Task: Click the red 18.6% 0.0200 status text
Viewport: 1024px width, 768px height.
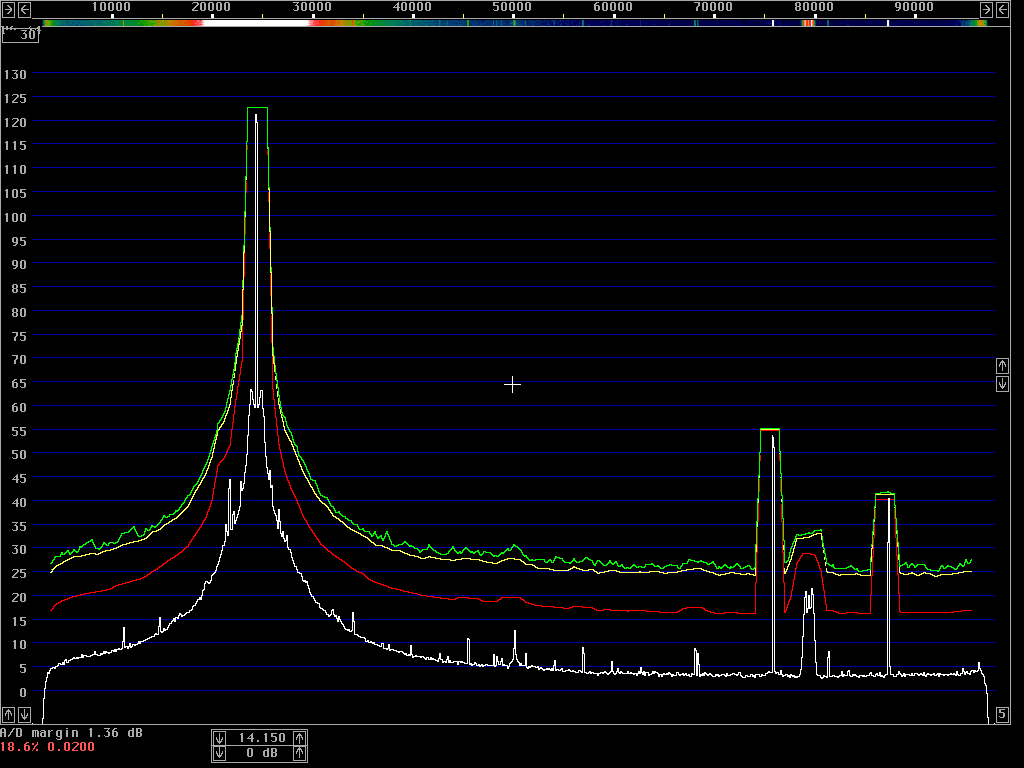Action: pyautogui.click(x=47, y=746)
